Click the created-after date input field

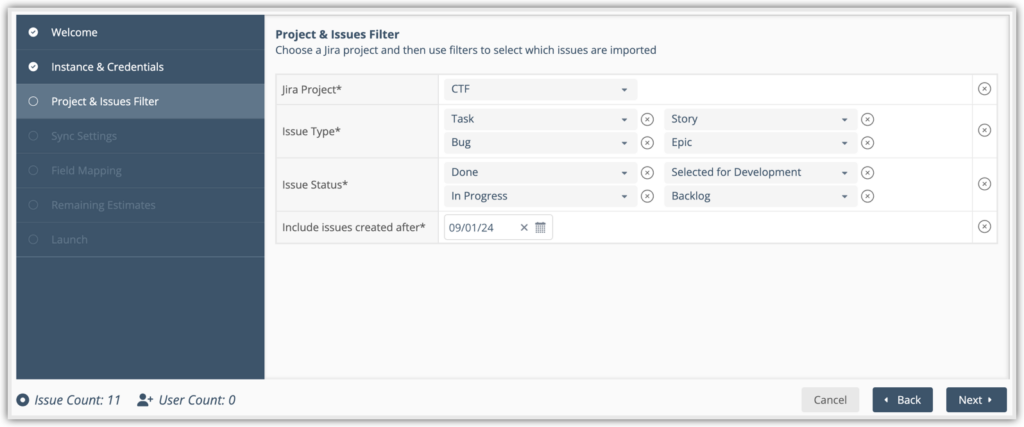pos(480,228)
